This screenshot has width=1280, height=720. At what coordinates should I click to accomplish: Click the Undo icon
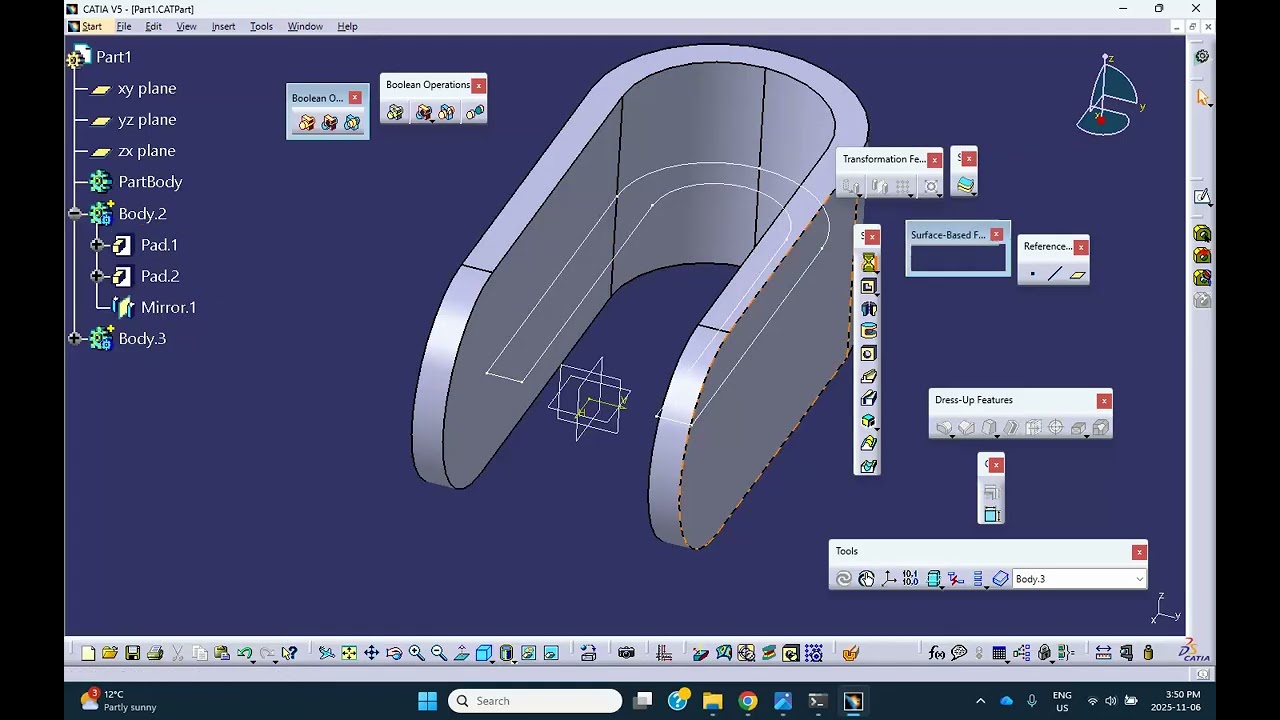click(x=245, y=653)
